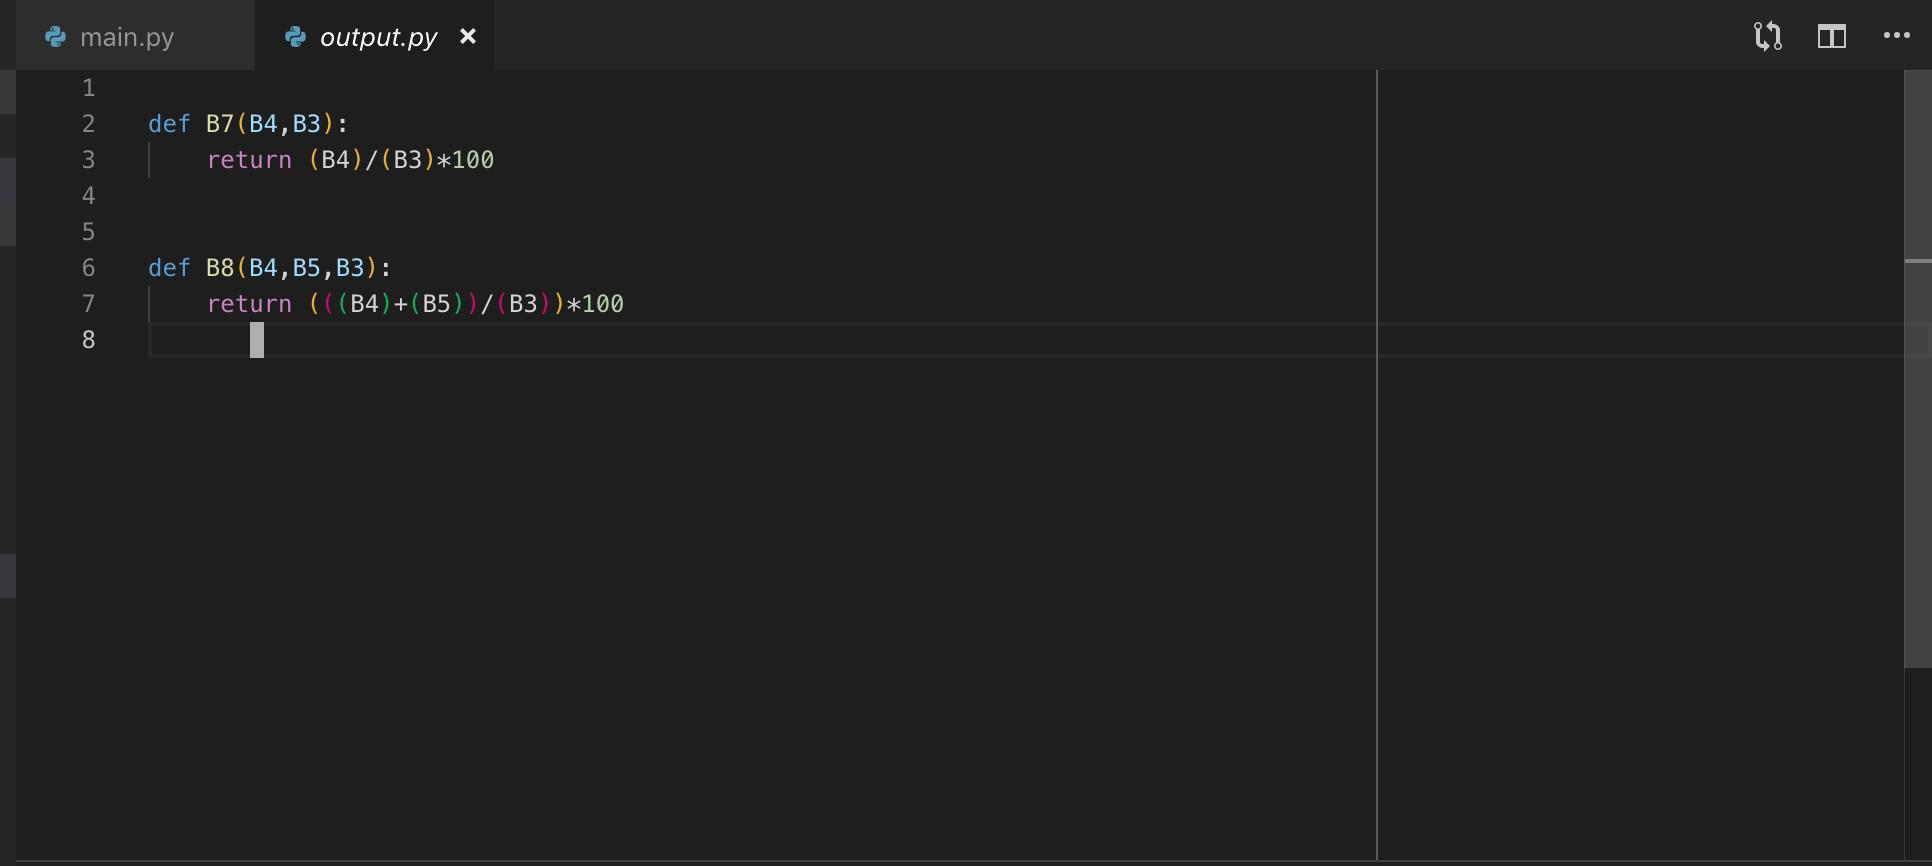
Task: Click the Python icon on output.py tab
Action: pos(295,37)
